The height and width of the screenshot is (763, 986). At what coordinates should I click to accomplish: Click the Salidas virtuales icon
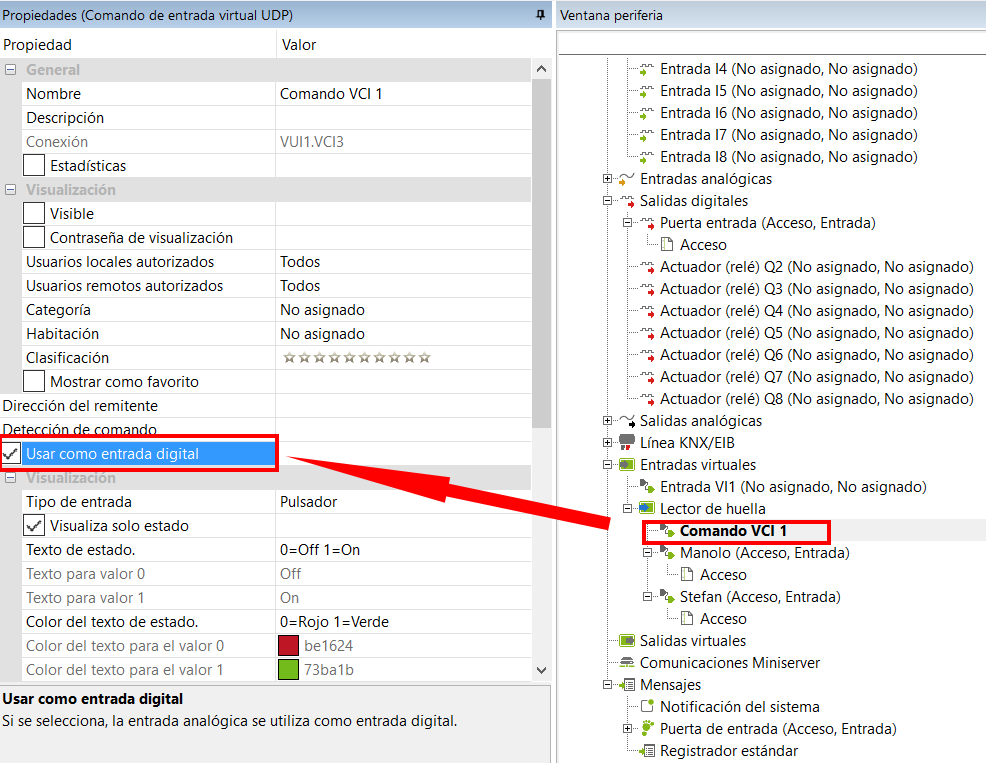[627, 640]
